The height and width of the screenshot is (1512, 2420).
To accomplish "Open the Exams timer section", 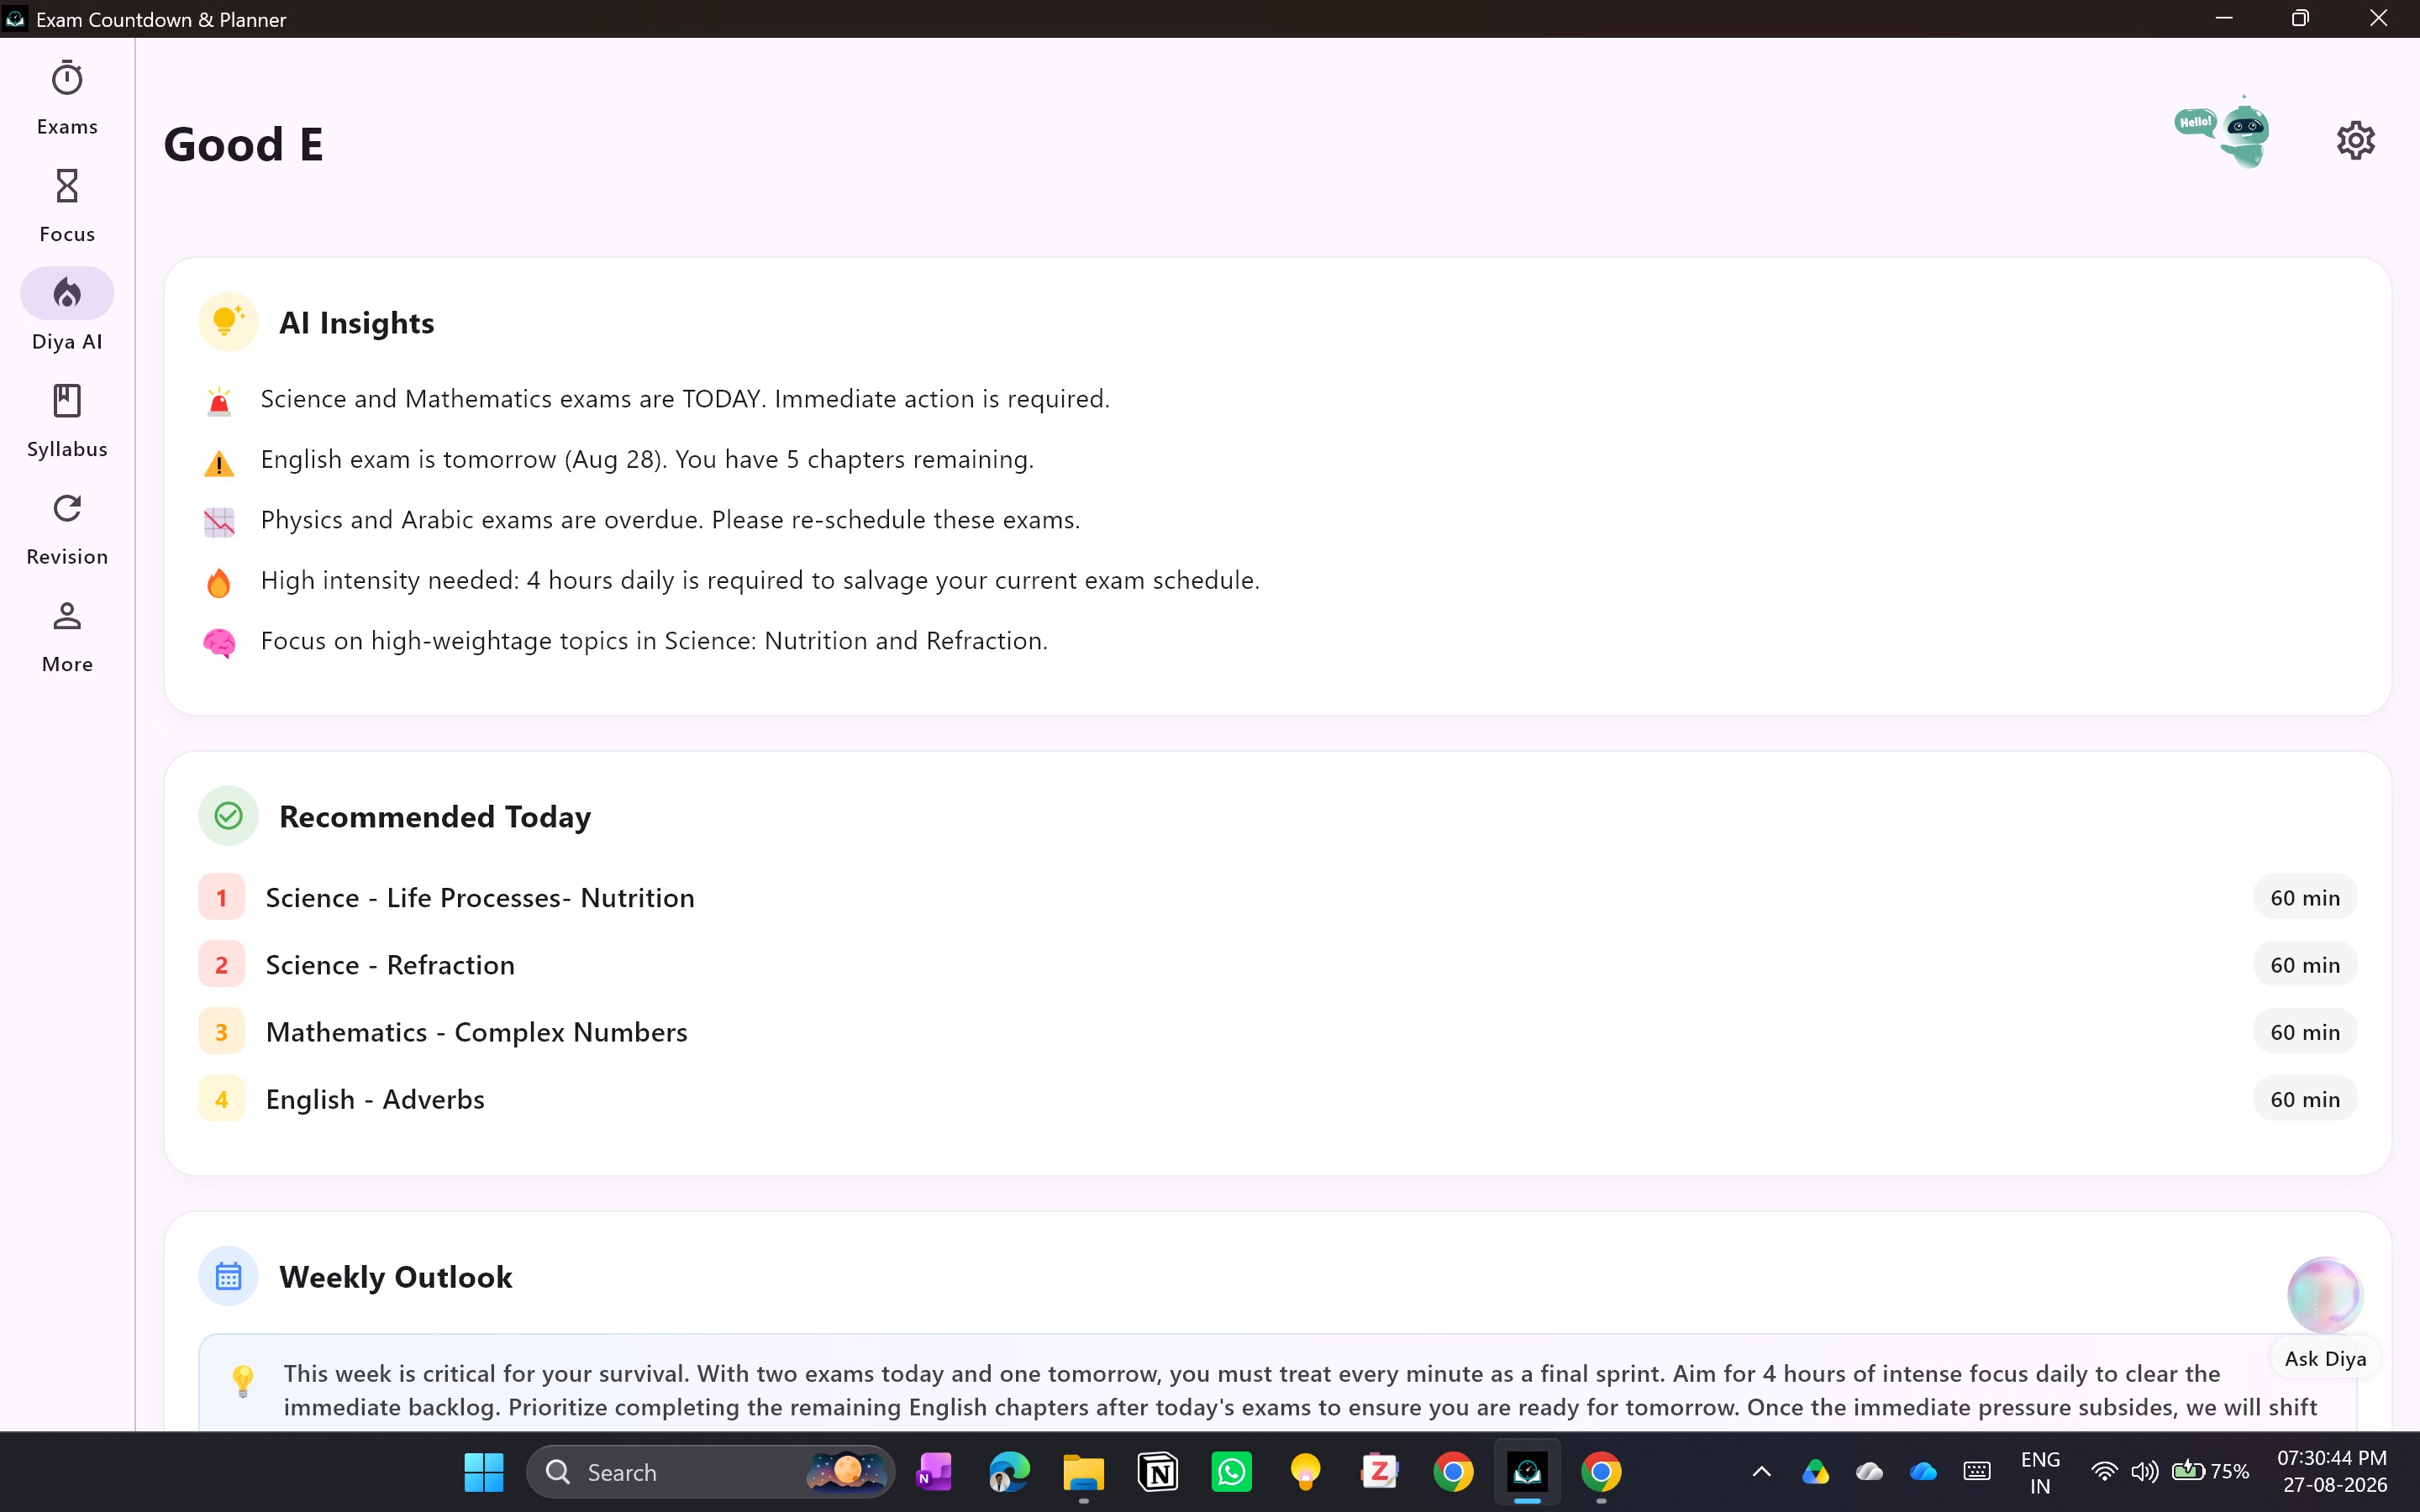I will pyautogui.click(x=67, y=98).
